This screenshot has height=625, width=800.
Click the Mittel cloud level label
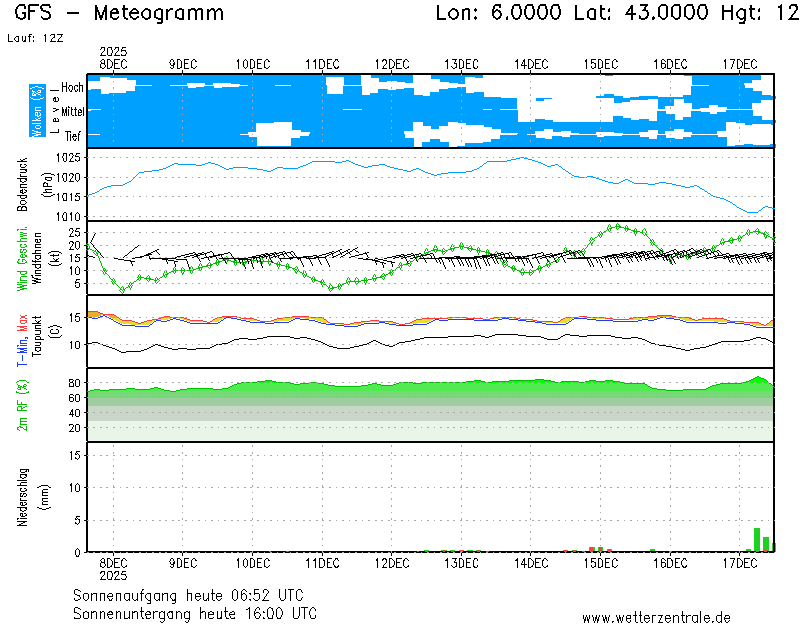pos(72,112)
